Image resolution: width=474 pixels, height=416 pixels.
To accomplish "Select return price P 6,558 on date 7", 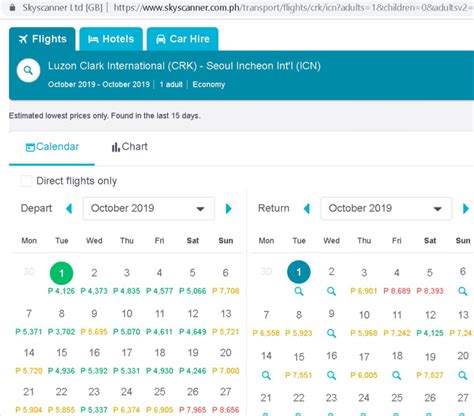I will [266, 333].
